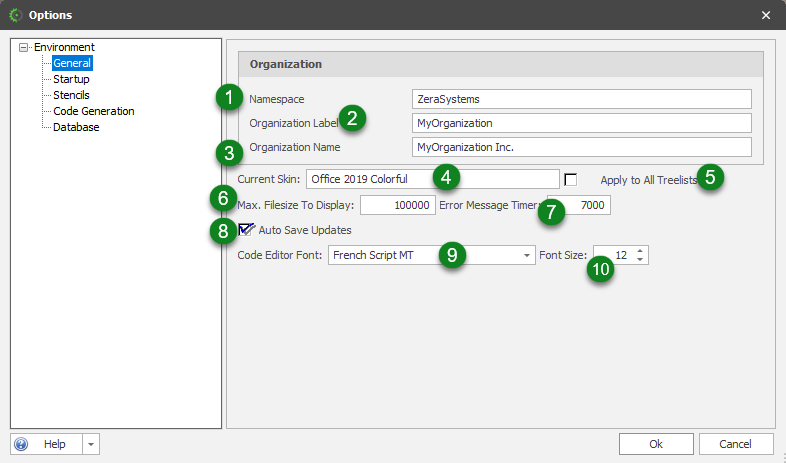Uncheck the Auto Save Updates checkbox

(x=245, y=230)
